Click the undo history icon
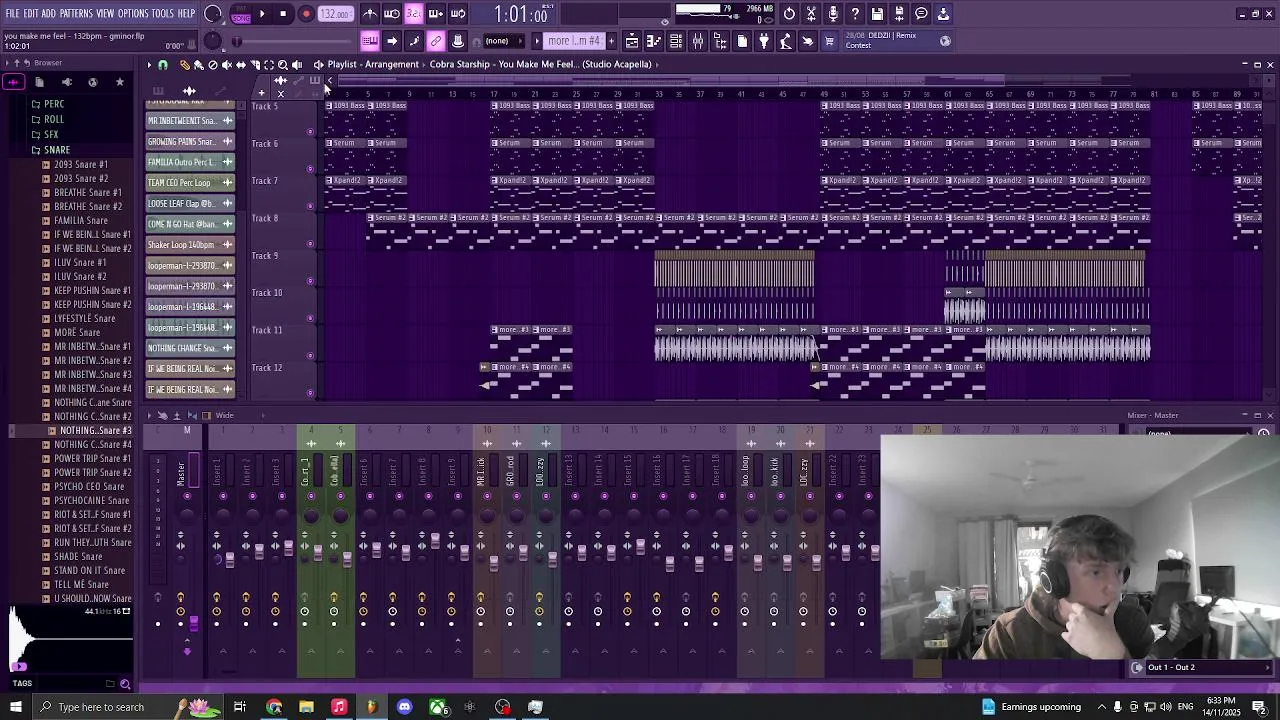 click(x=789, y=14)
